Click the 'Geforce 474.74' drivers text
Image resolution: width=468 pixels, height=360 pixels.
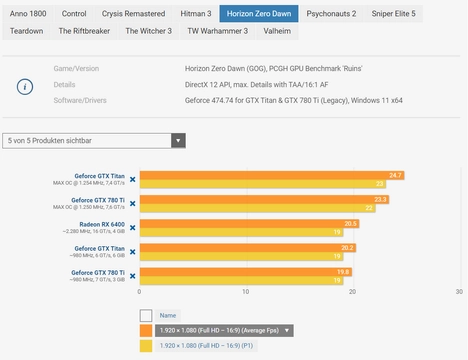coord(294,100)
